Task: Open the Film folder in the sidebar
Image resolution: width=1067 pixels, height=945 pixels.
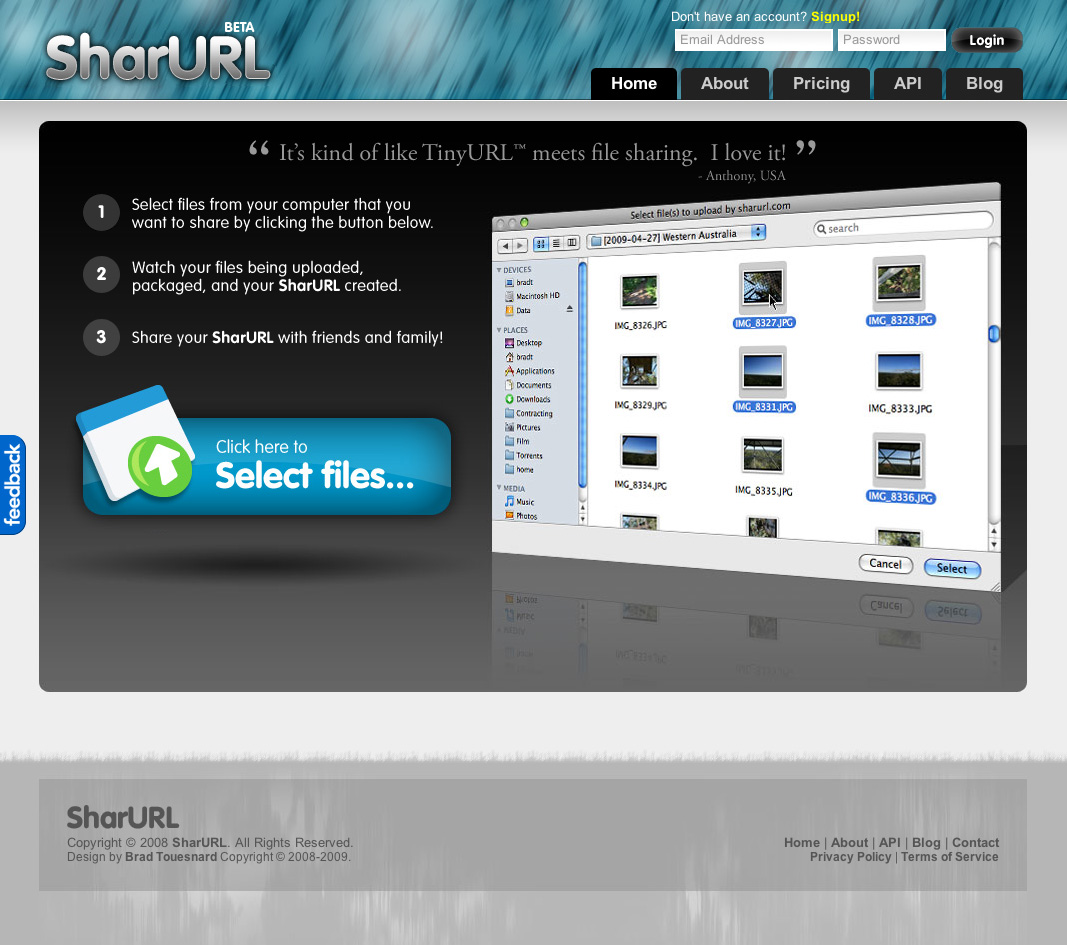Action: click(517, 441)
